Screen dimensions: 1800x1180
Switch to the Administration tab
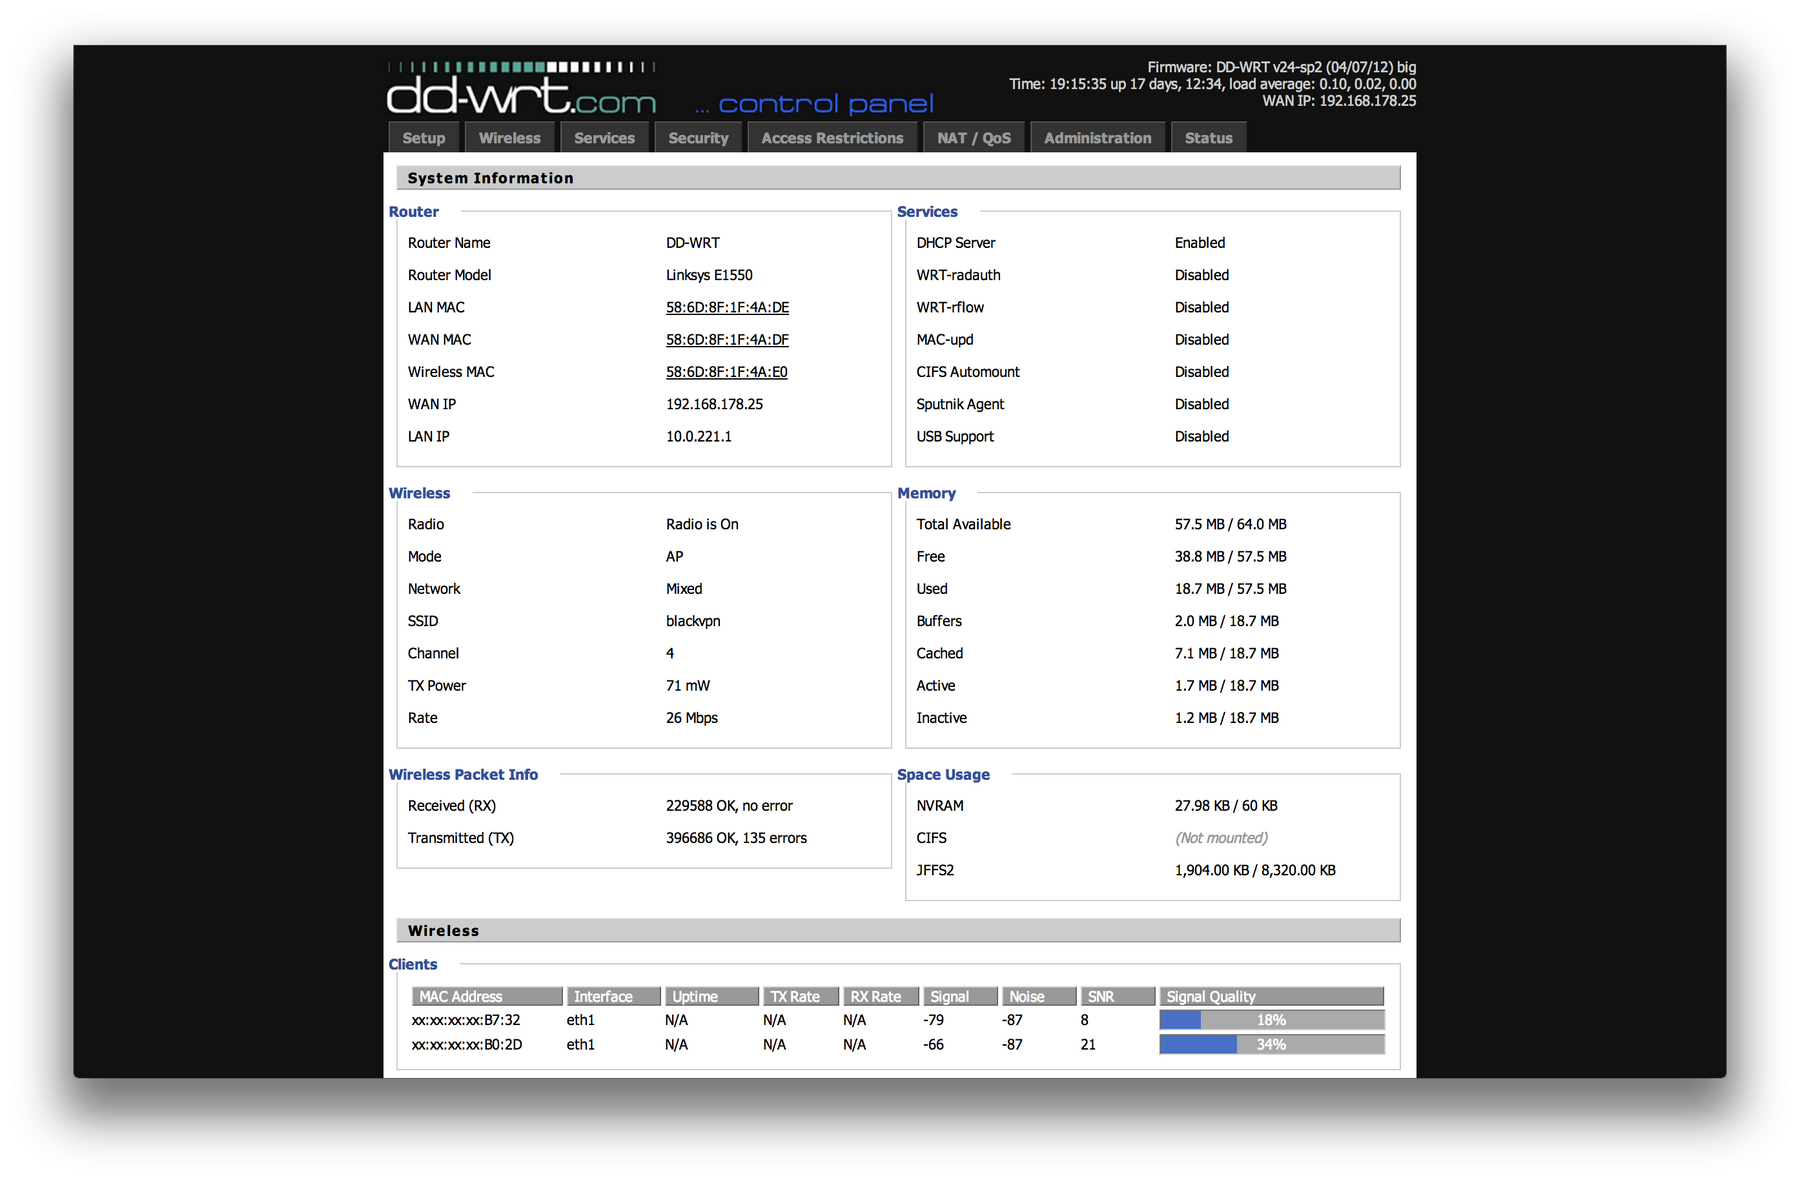(1097, 138)
